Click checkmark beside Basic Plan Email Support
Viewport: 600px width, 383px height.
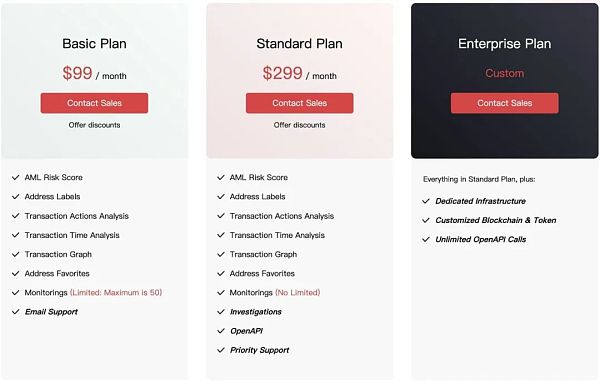click(x=16, y=312)
